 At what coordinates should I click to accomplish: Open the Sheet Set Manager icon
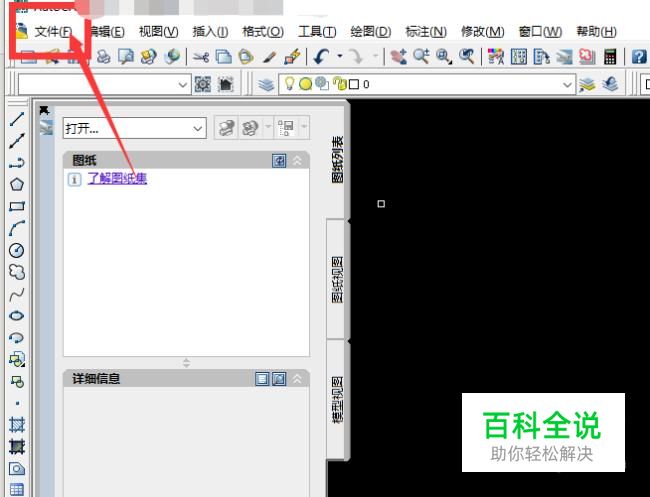click(x=564, y=57)
